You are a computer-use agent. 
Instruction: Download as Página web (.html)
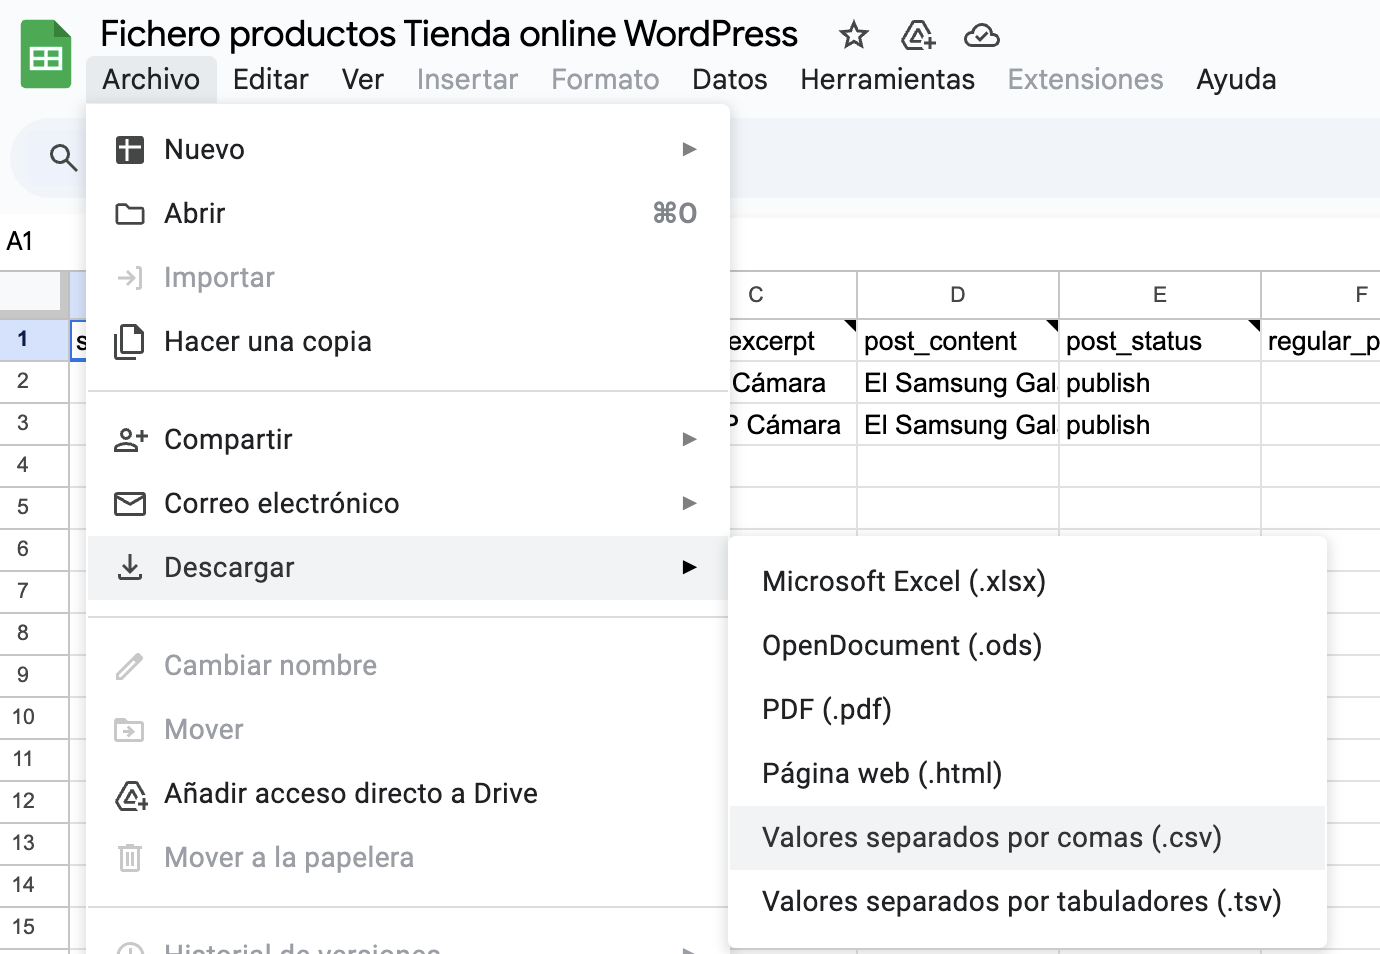coord(1027,774)
